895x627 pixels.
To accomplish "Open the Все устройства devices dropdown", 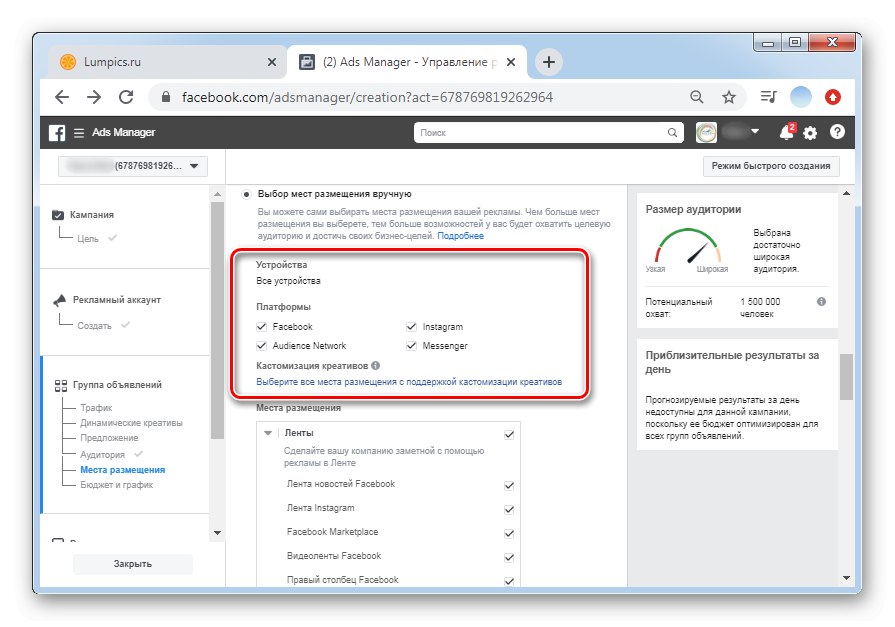I will tap(288, 281).
